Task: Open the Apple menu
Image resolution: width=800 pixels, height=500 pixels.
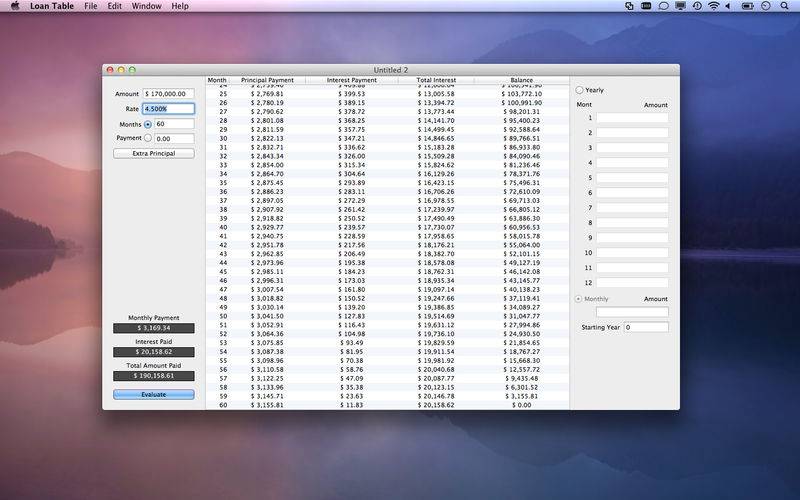Action: (15, 6)
